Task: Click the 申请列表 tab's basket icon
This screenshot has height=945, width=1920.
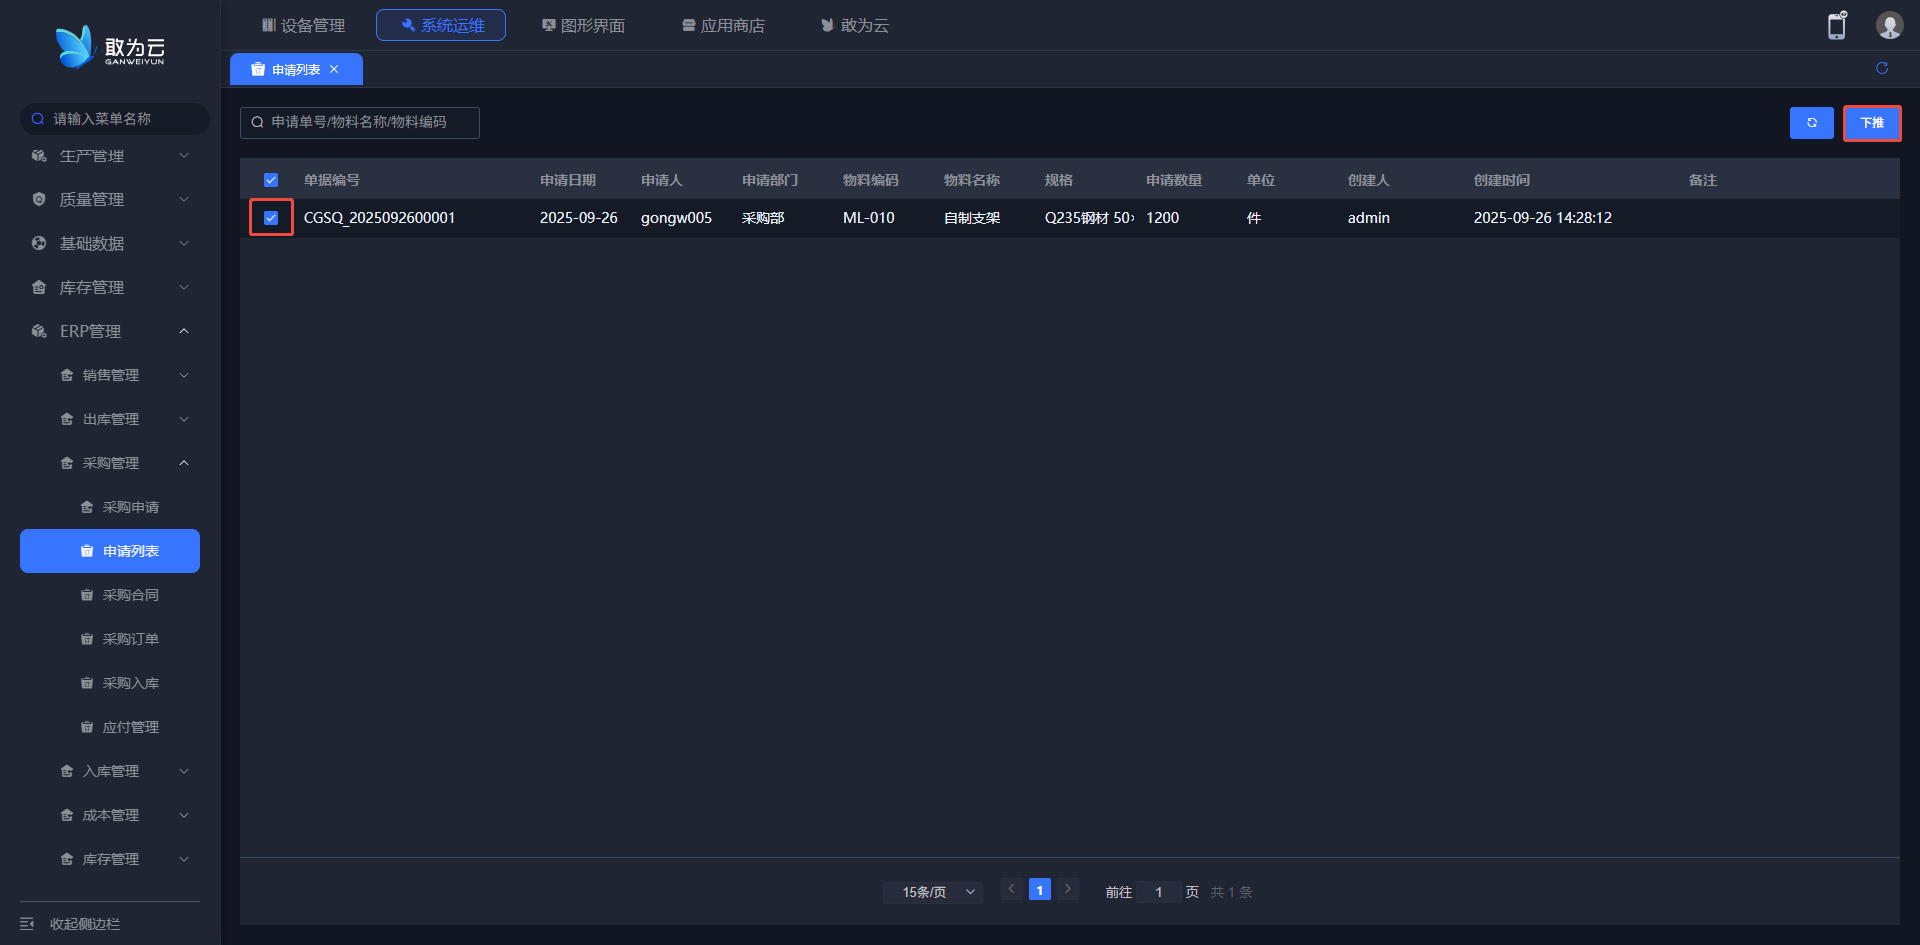Action: click(x=258, y=69)
